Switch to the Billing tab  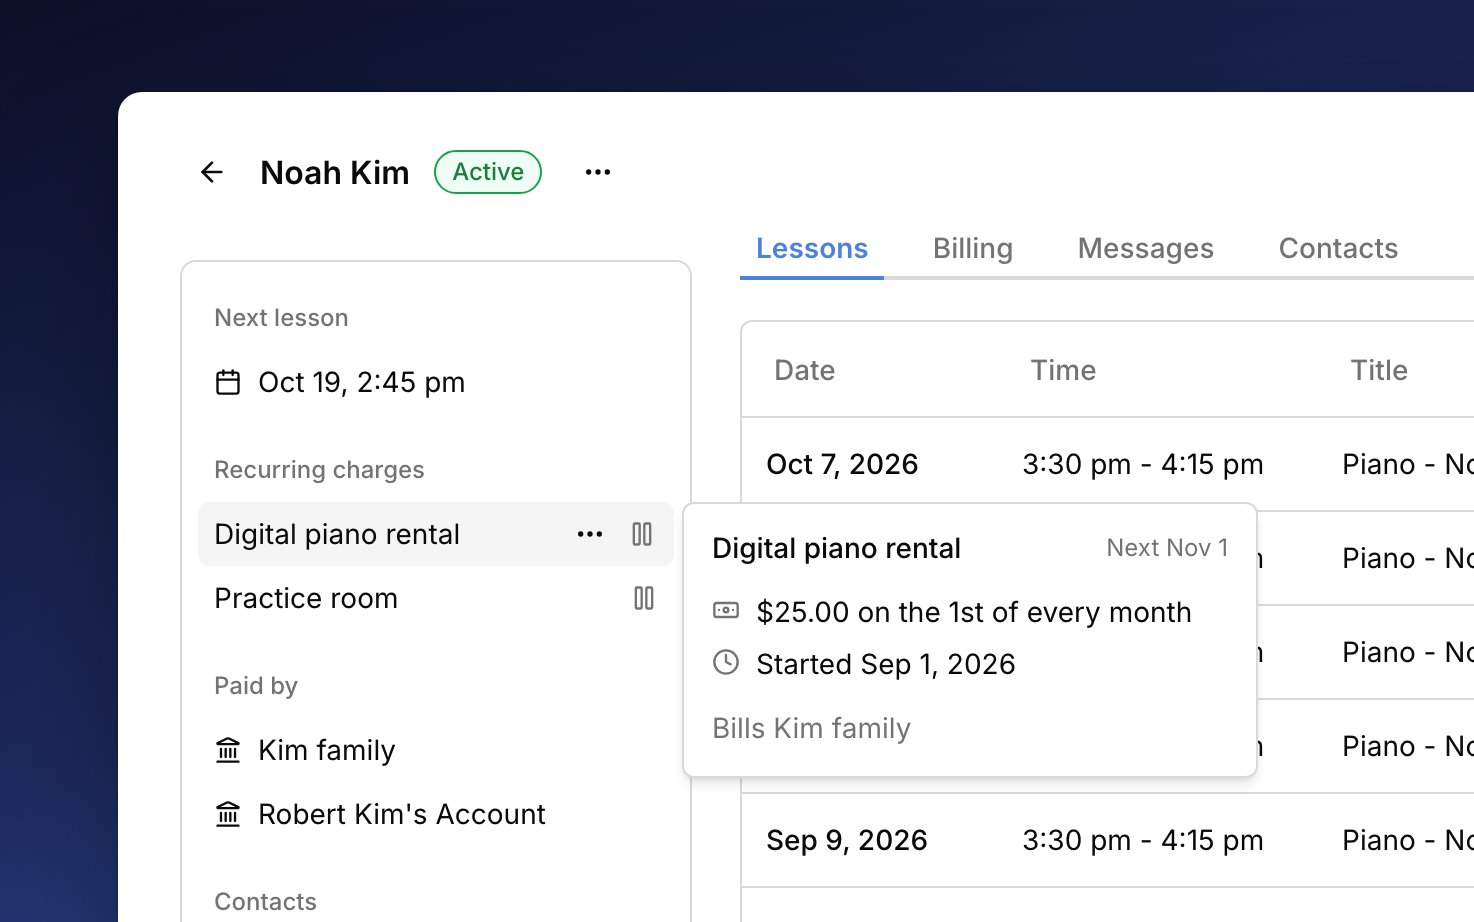(x=973, y=248)
